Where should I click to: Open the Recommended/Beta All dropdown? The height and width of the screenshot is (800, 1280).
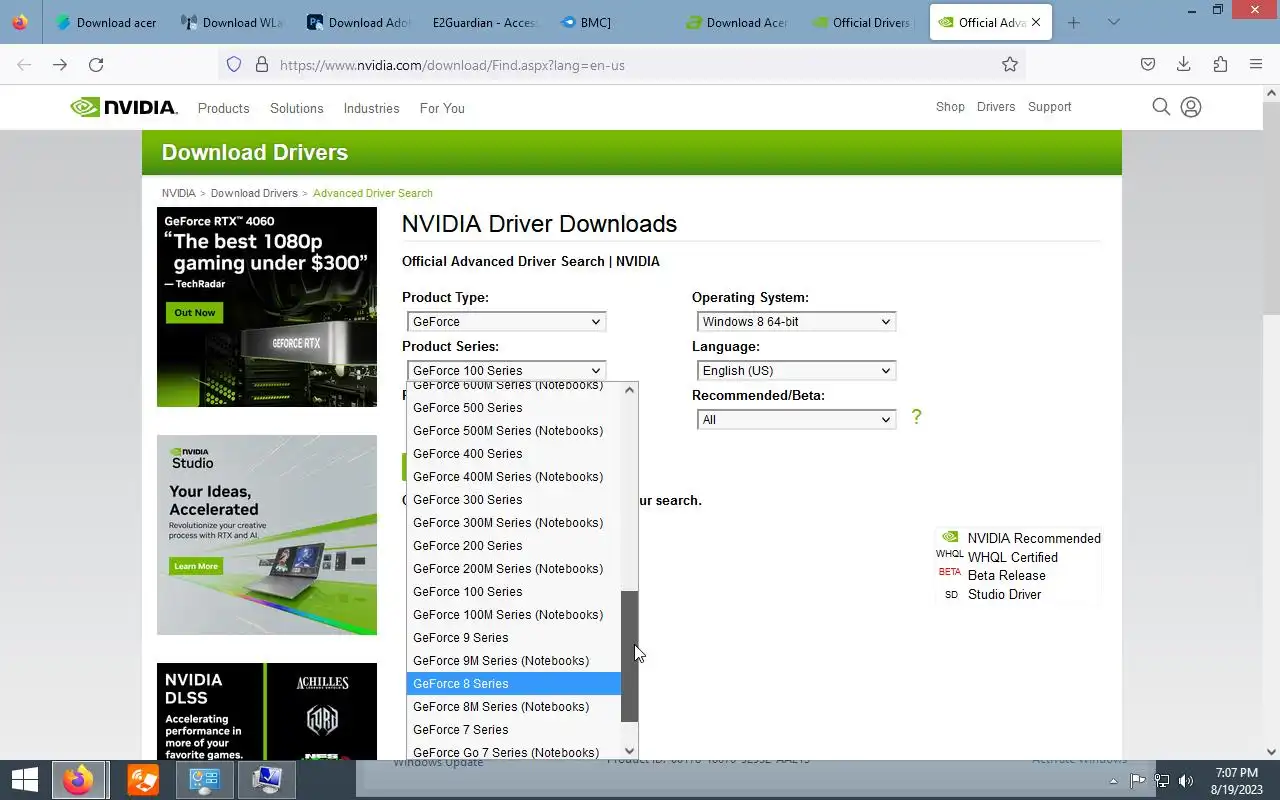click(796, 419)
